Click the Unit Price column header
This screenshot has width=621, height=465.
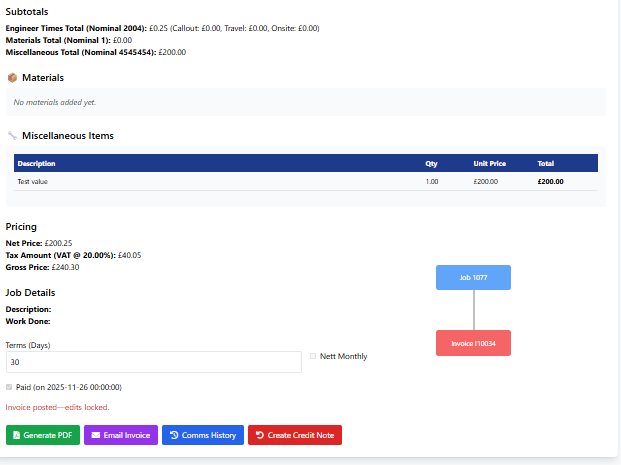click(x=490, y=164)
